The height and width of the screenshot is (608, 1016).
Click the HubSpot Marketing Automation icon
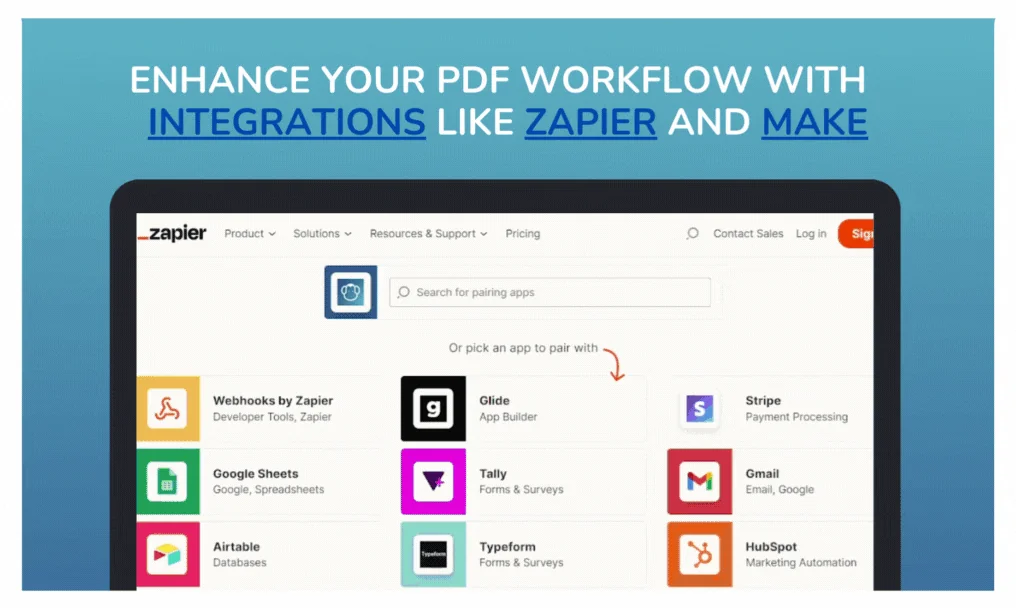699,555
